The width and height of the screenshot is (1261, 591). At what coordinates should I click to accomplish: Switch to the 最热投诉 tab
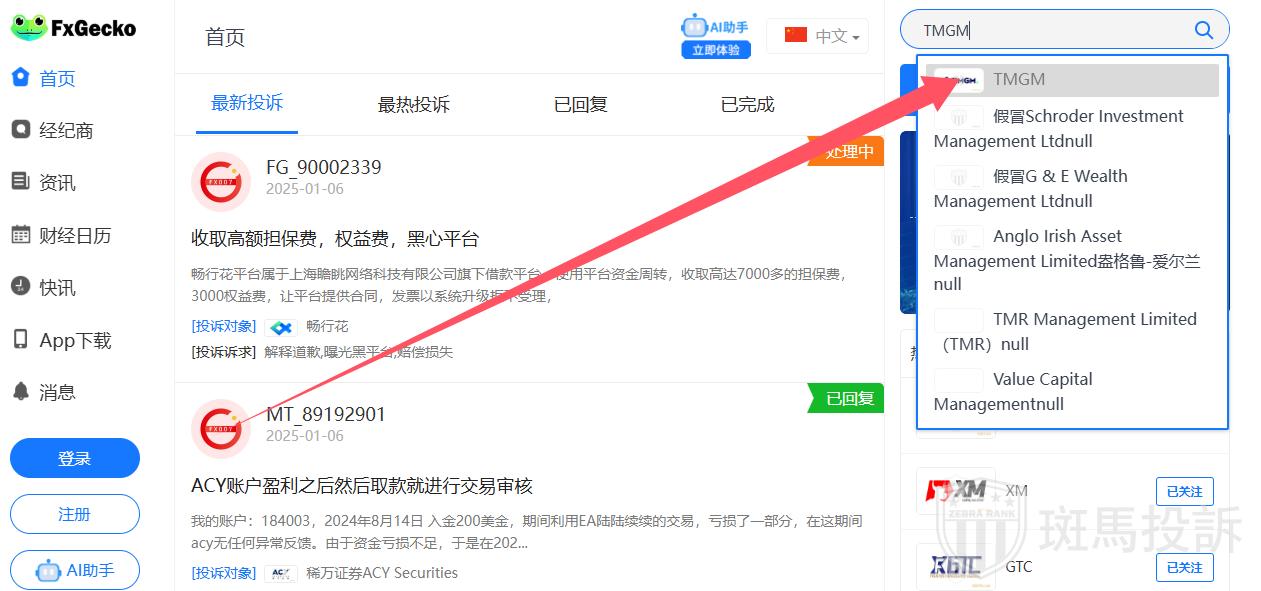pyautogui.click(x=413, y=104)
